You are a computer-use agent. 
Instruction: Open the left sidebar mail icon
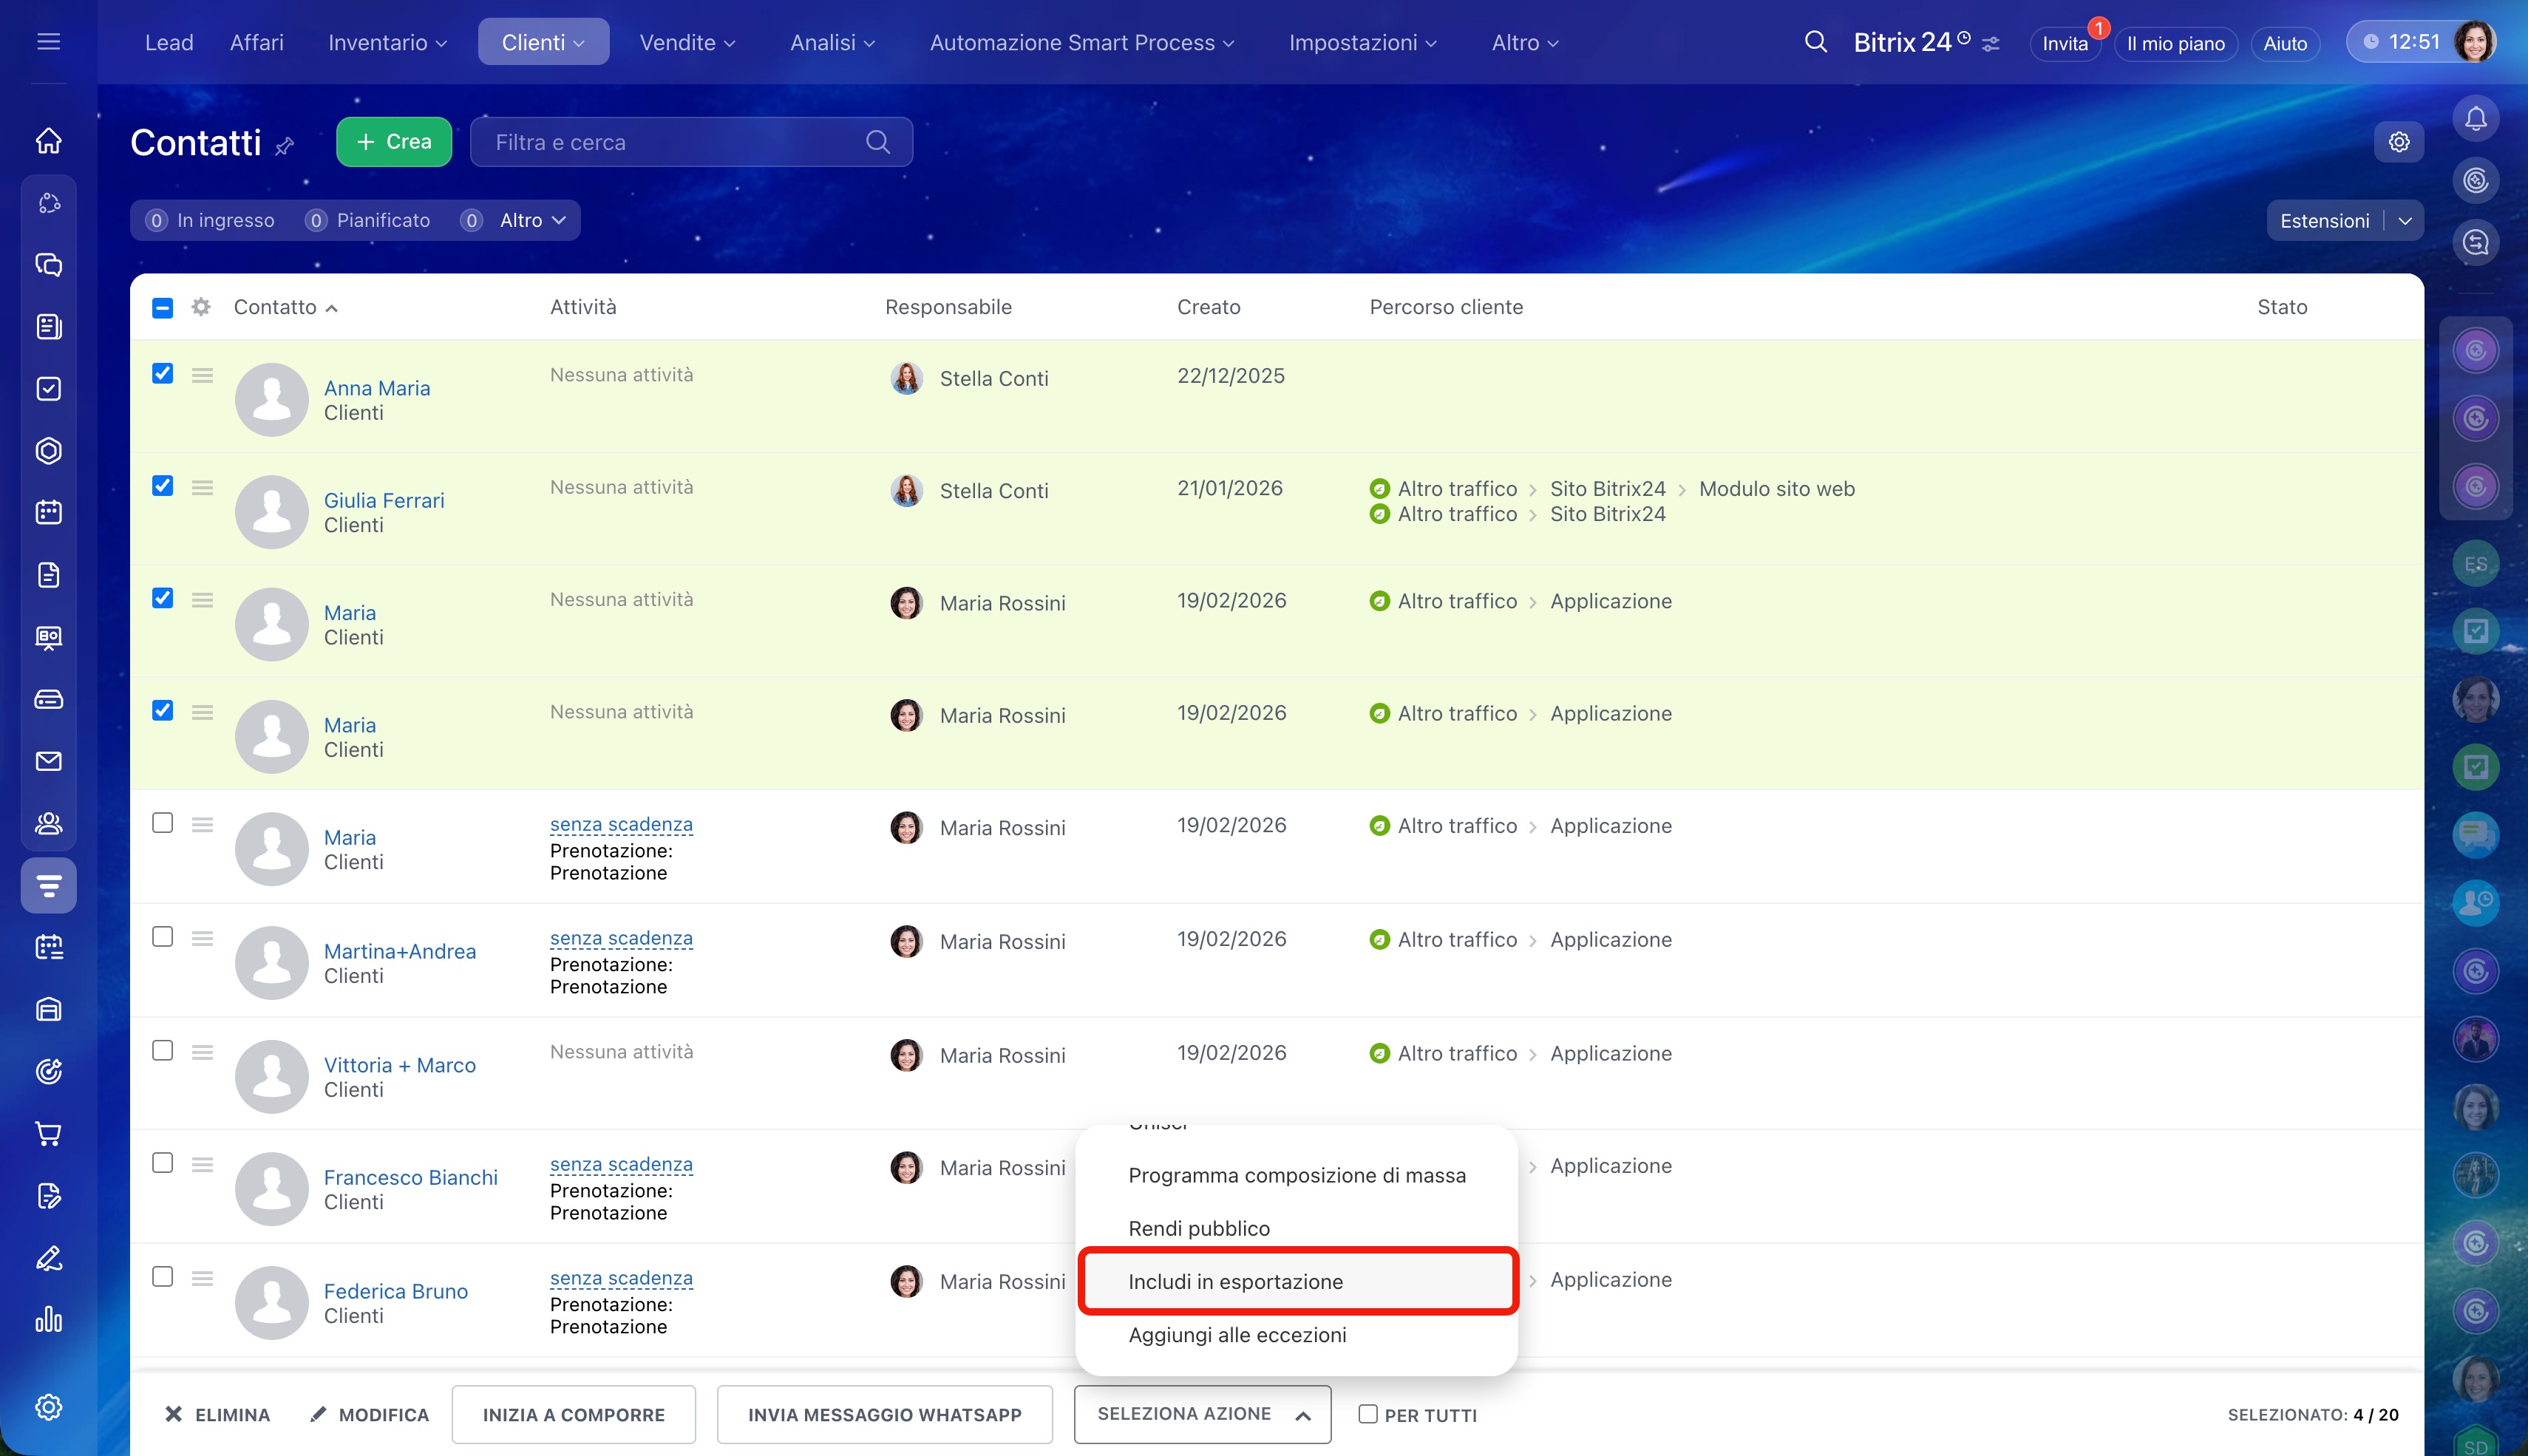click(48, 761)
